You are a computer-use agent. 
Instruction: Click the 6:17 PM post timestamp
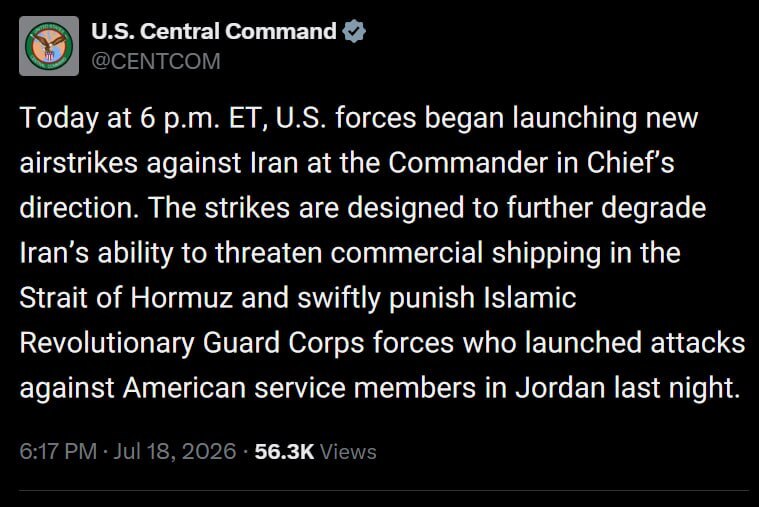(x=58, y=451)
